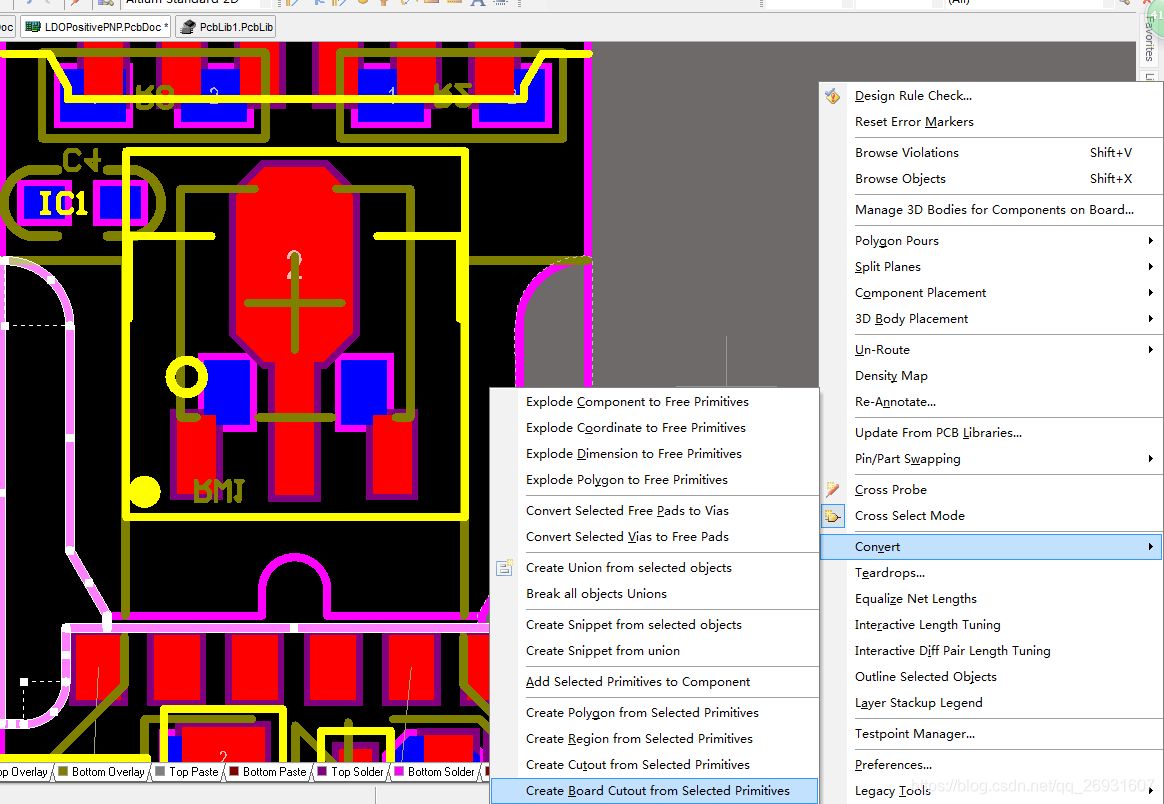The width and height of the screenshot is (1164, 804).
Task: Click the IC1 designator on the board
Action: pyautogui.click(x=63, y=203)
